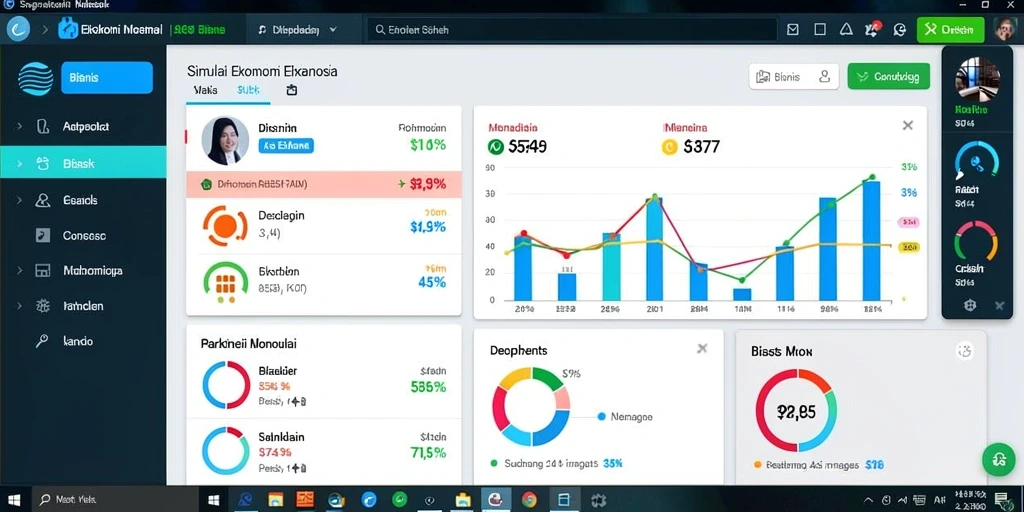Open Chrome from the Windows taskbar
This screenshot has height=512, width=1024.
[530, 500]
